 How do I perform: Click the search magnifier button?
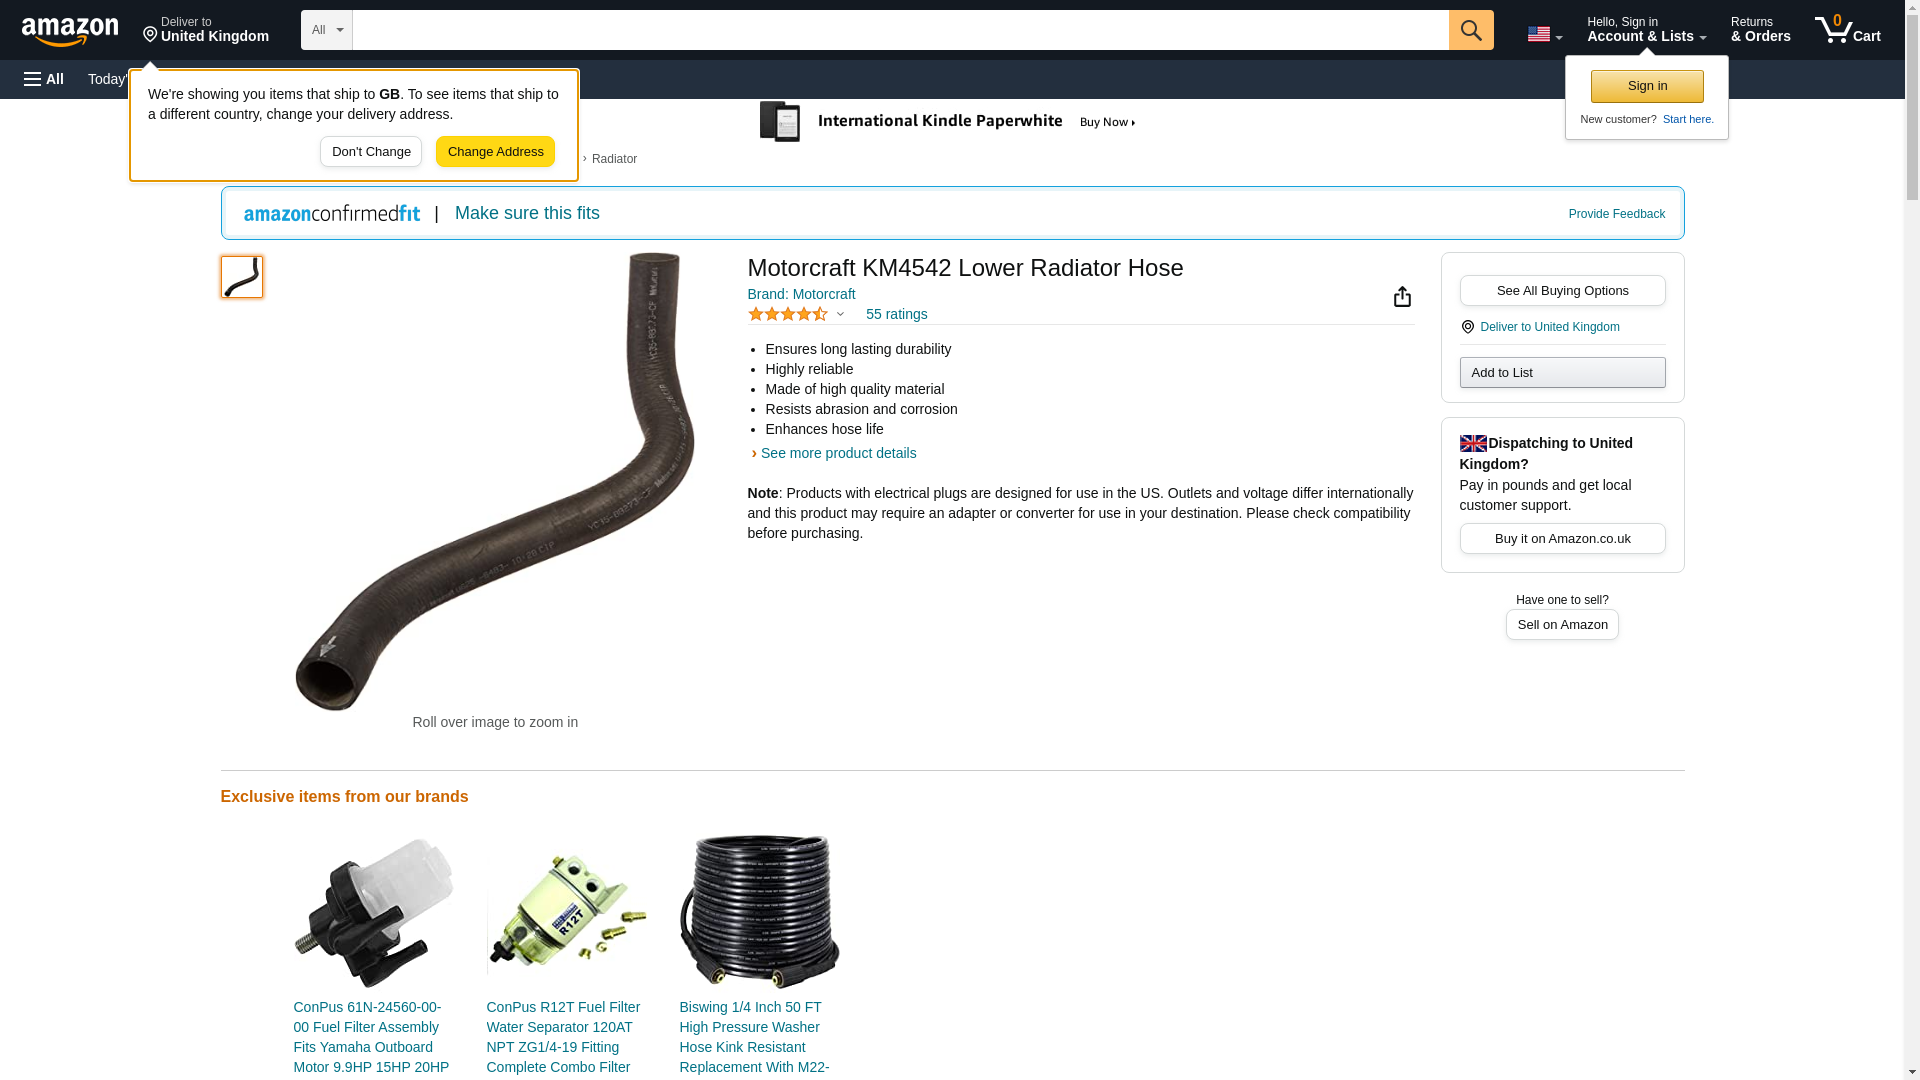[x=1471, y=30]
